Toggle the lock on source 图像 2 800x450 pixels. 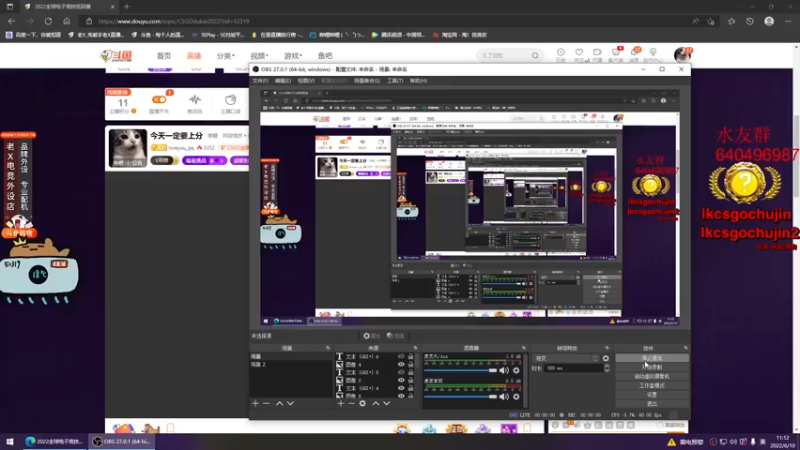tap(411, 380)
